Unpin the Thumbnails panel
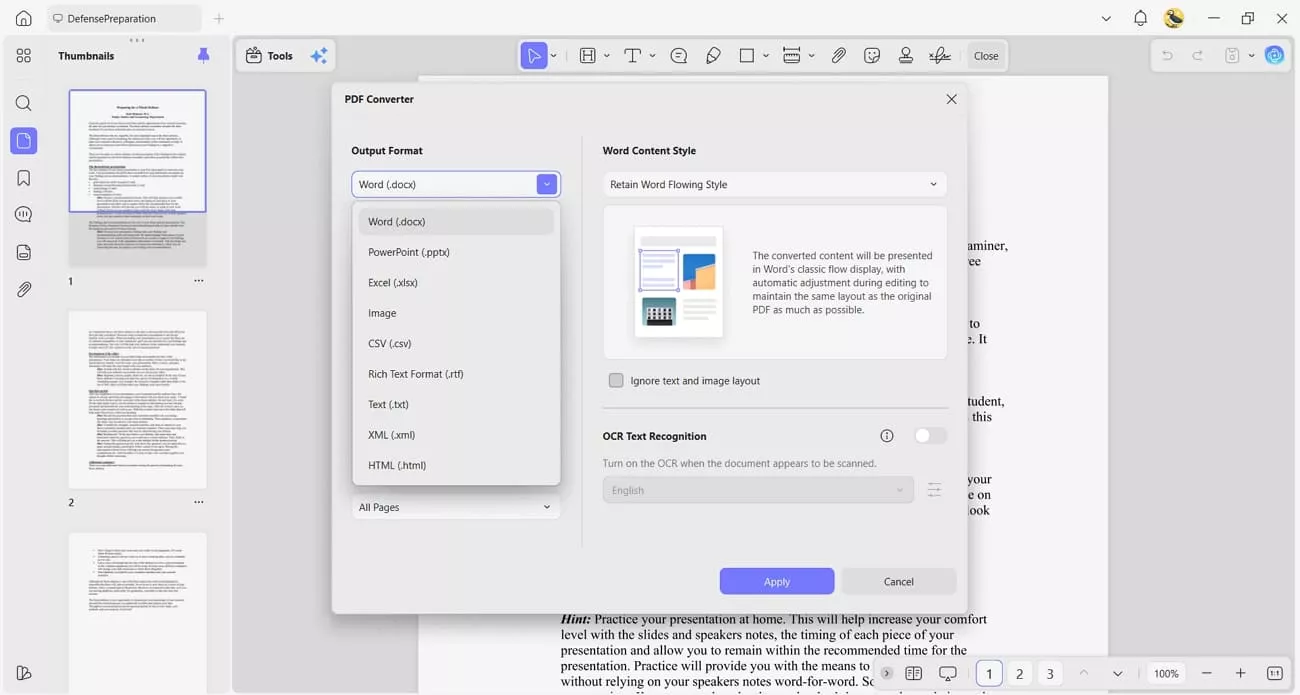Image resolution: width=1300 pixels, height=695 pixels. click(203, 55)
